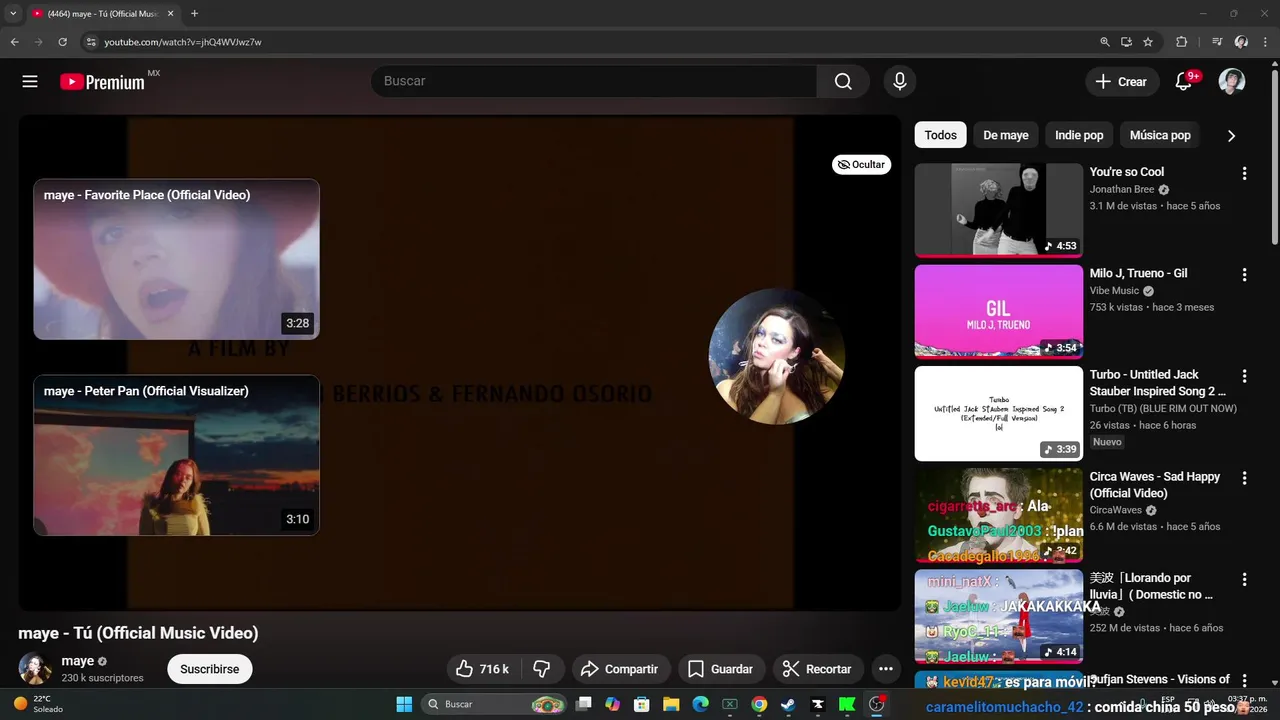Install app icon in address bar
The height and width of the screenshot is (720, 1280).
point(1126,42)
